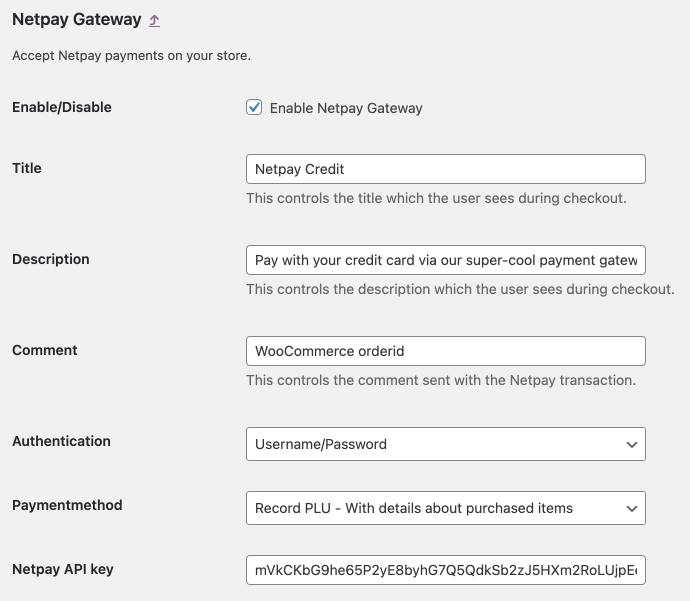This screenshot has height=601, width=690.
Task: Click the 'Netpay API key' label
Action: [63, 569]
